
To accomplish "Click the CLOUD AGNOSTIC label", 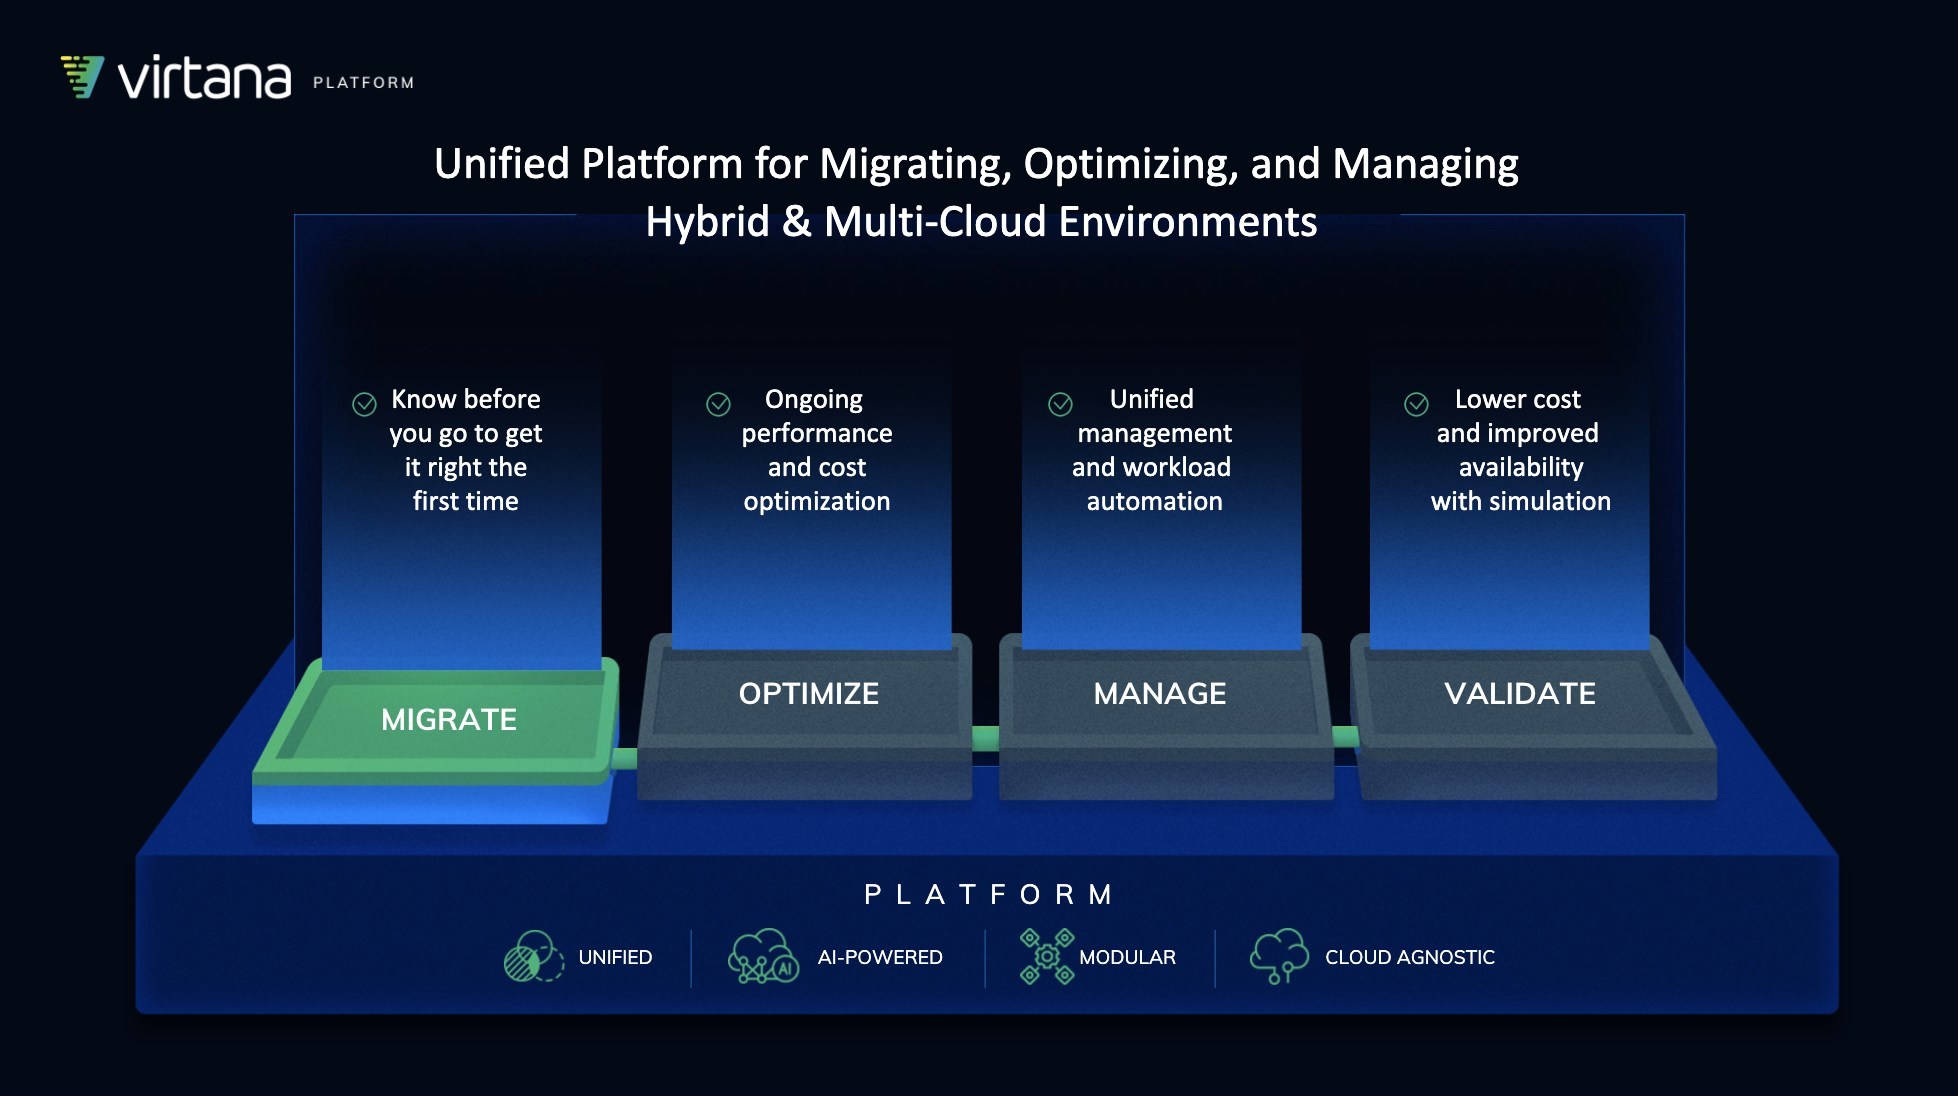I will pos(1409,958).
